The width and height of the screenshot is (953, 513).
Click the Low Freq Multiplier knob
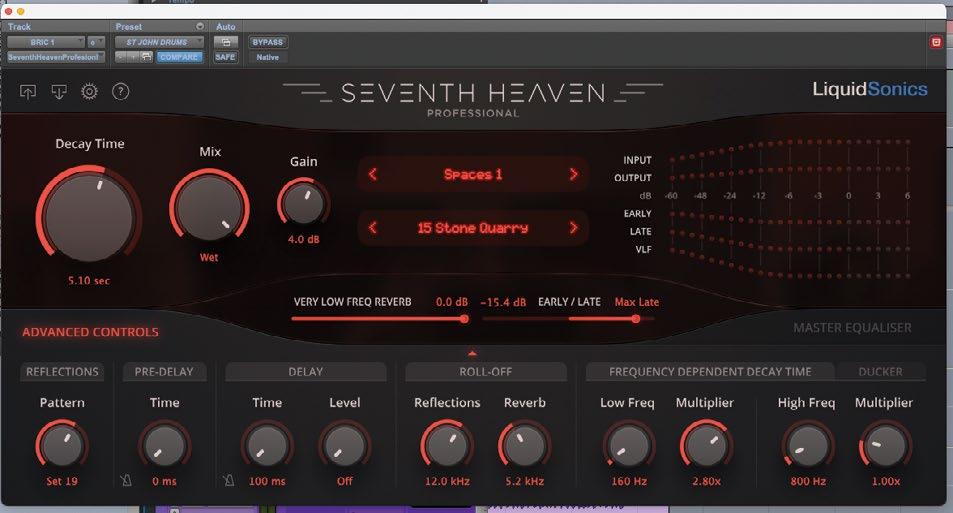(706, 447)
